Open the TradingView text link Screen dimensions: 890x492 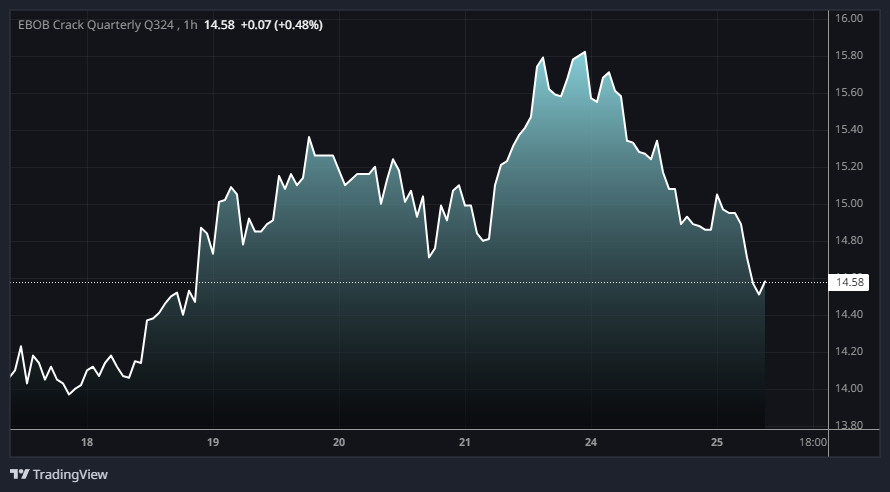coord(70,474)
